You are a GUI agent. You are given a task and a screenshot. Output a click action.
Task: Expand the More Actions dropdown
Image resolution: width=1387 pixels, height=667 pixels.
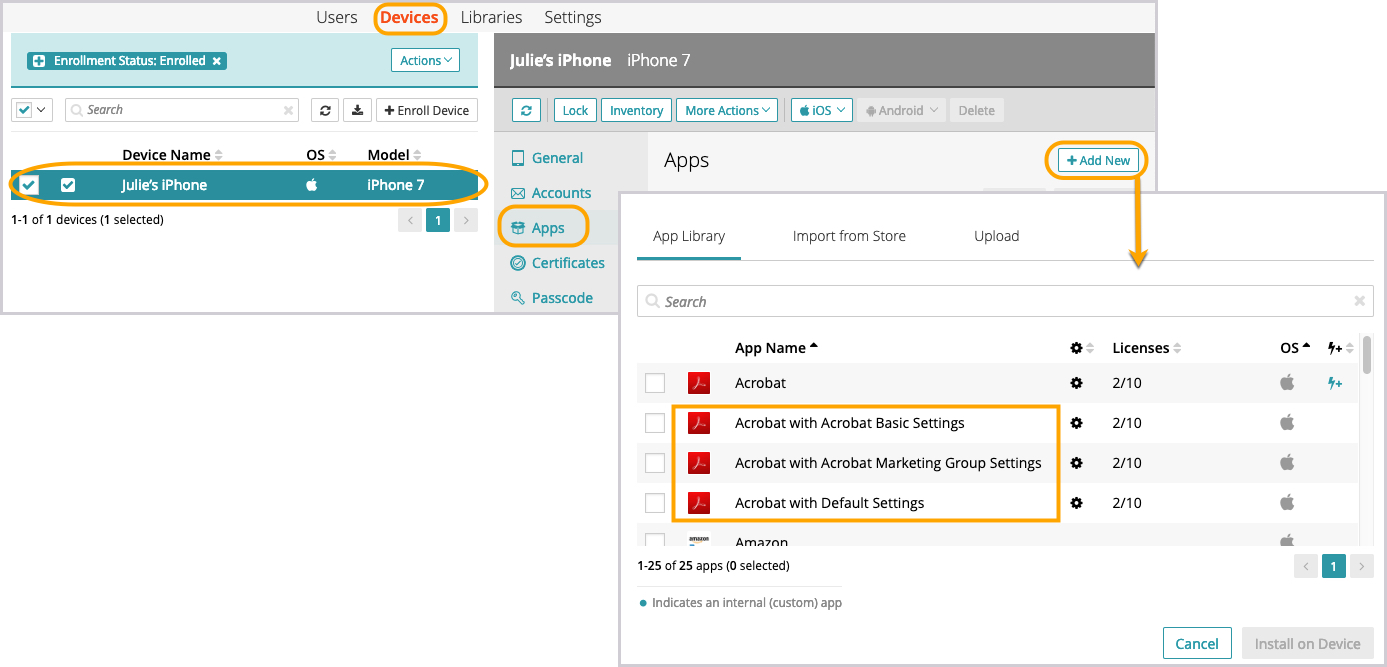[x=727, y=110]
